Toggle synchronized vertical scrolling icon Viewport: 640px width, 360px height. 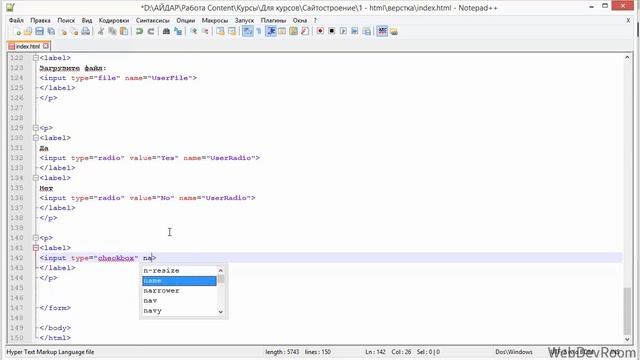220,31
